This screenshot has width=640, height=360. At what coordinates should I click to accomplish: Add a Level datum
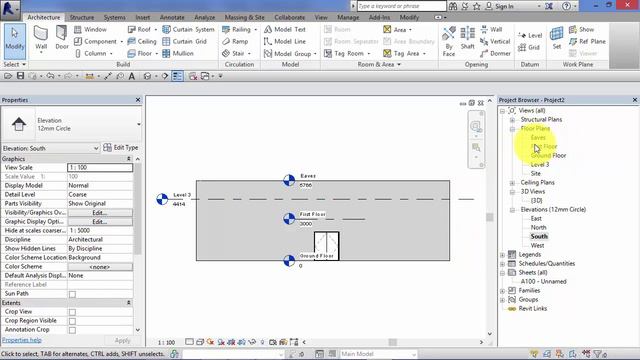pyautogui.click(x=530, y=36)
